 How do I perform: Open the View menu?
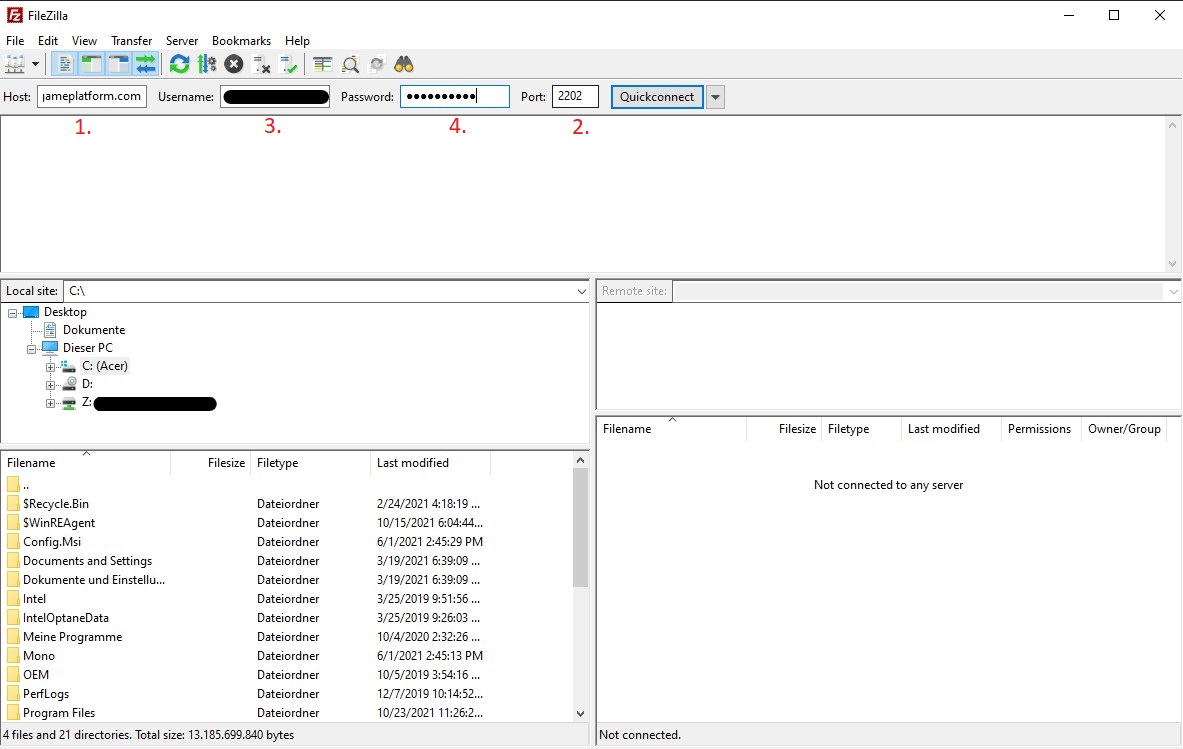(84, 41)
